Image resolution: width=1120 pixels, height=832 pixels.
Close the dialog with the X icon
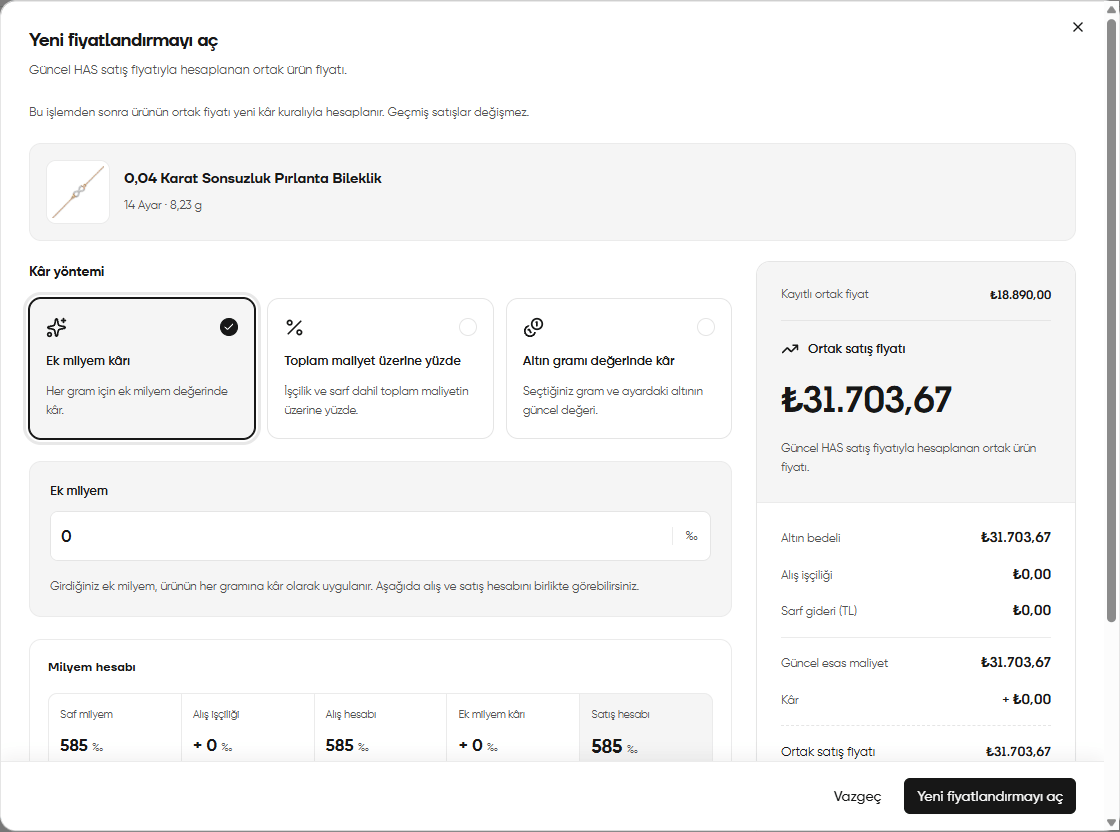pyautogui.click(x=1078, y=27)
